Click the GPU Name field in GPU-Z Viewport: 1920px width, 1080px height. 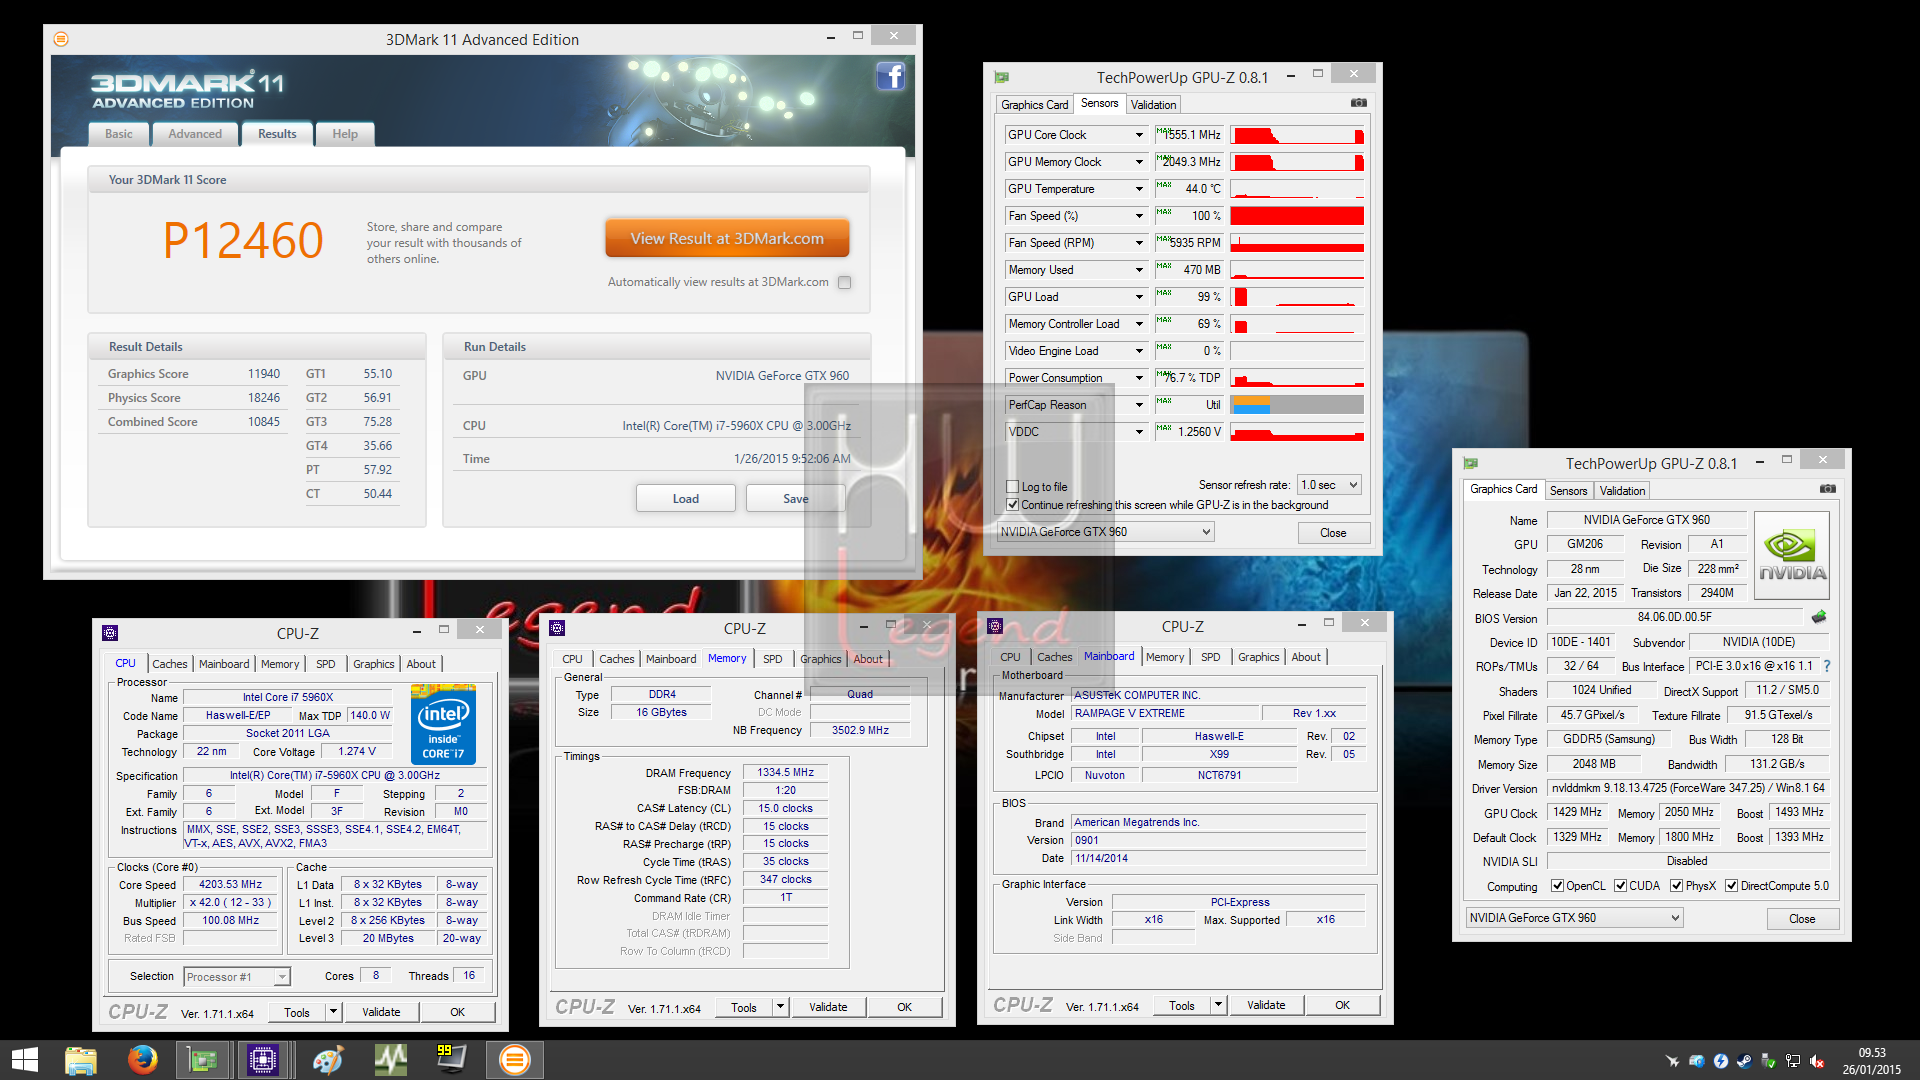click(1646, 520)
